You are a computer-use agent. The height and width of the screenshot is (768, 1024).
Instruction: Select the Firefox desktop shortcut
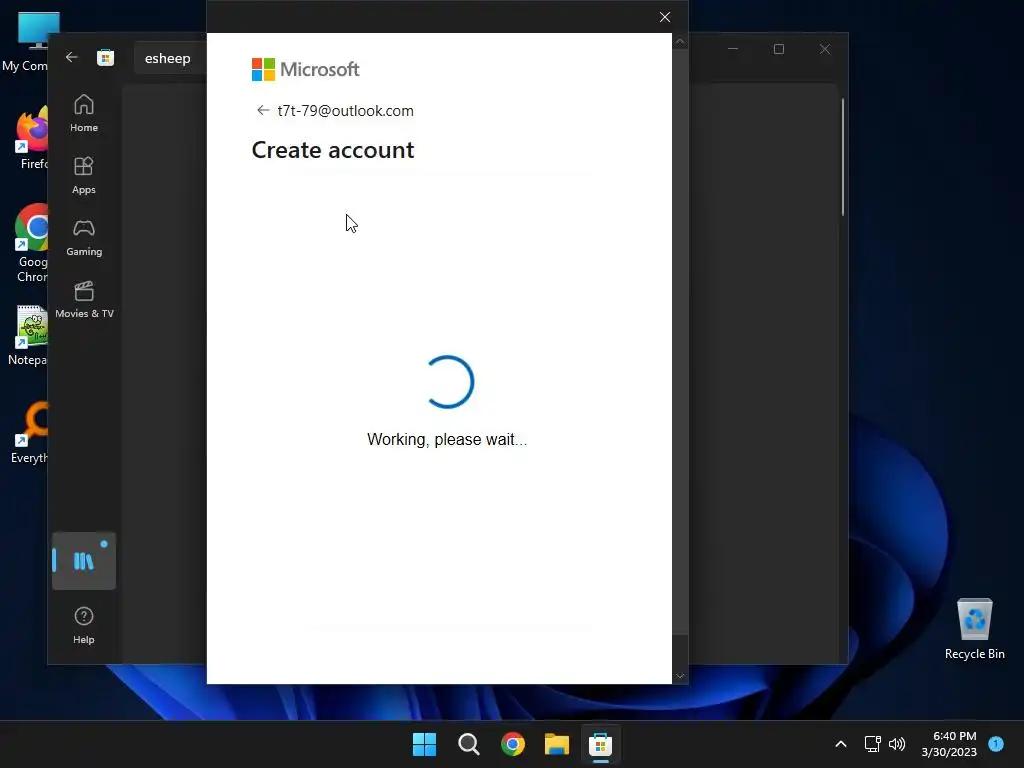31,139
